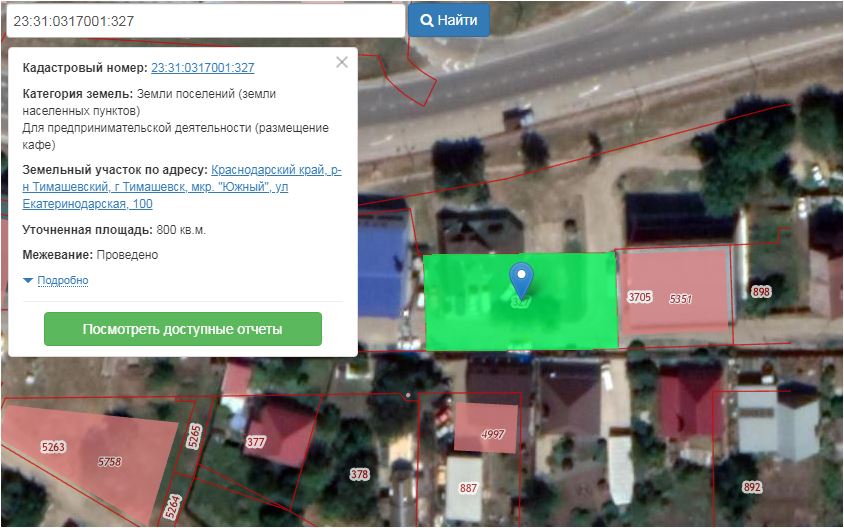Click parcel label 5758

click(109, 461)
